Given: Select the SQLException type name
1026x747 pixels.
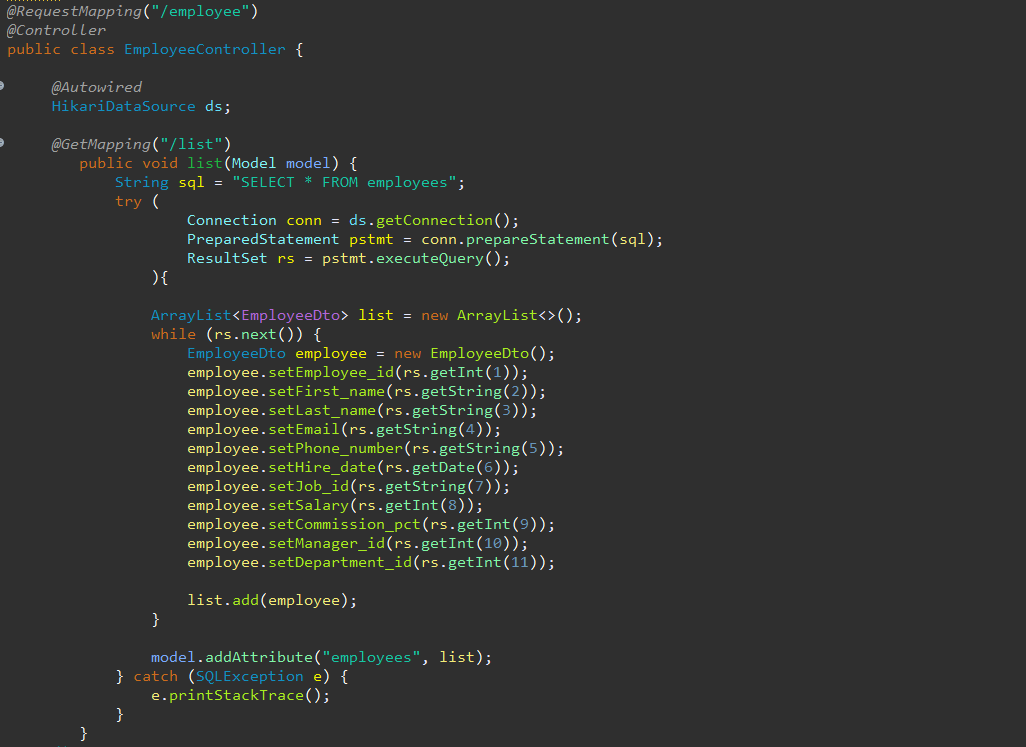Looking at the screenshot, I should [250, 676].
